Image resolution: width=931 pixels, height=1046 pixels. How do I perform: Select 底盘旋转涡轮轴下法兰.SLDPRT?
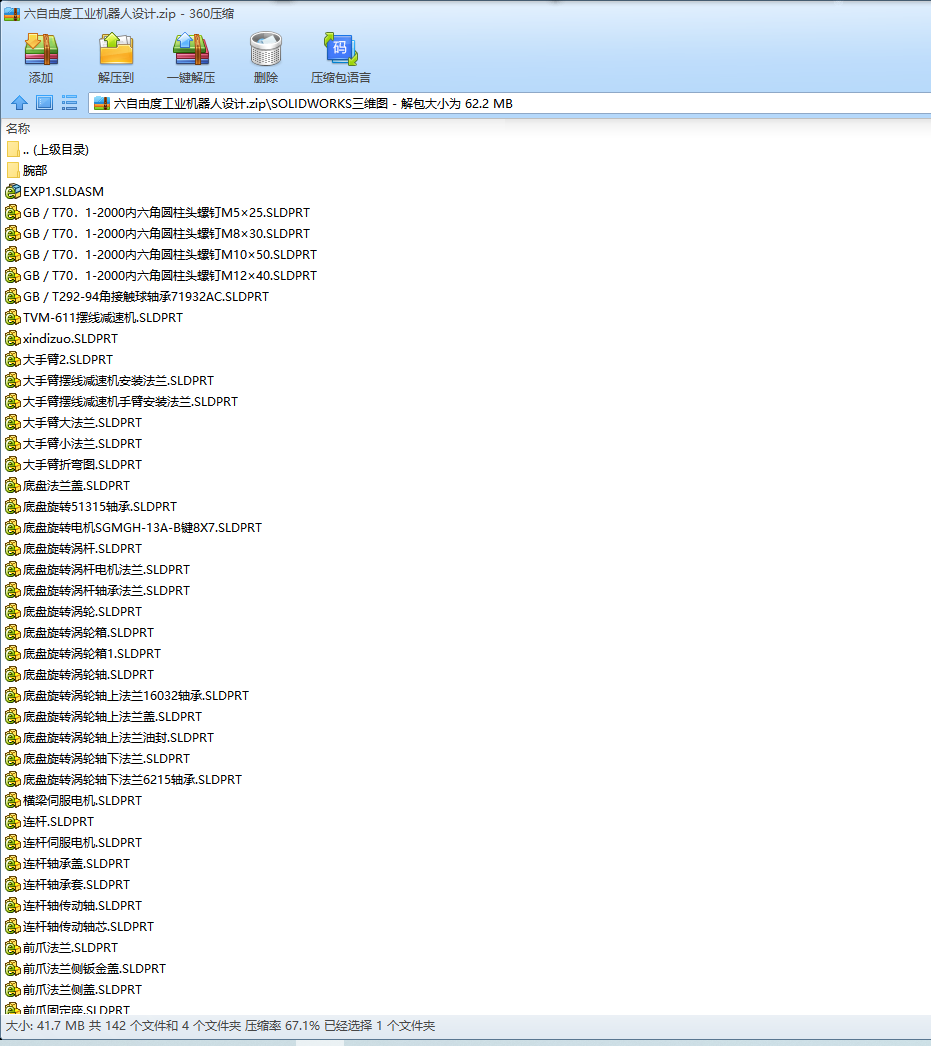click(98, 758)
